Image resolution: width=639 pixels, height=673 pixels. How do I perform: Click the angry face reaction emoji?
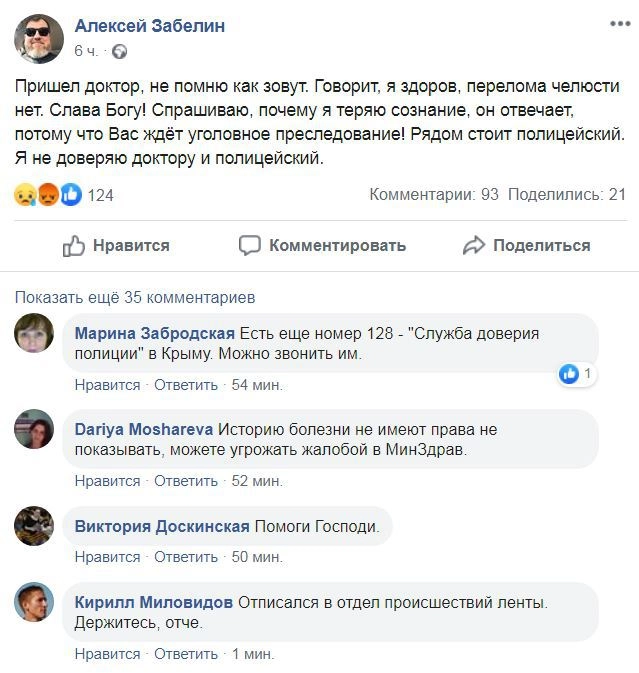(47, 195)
